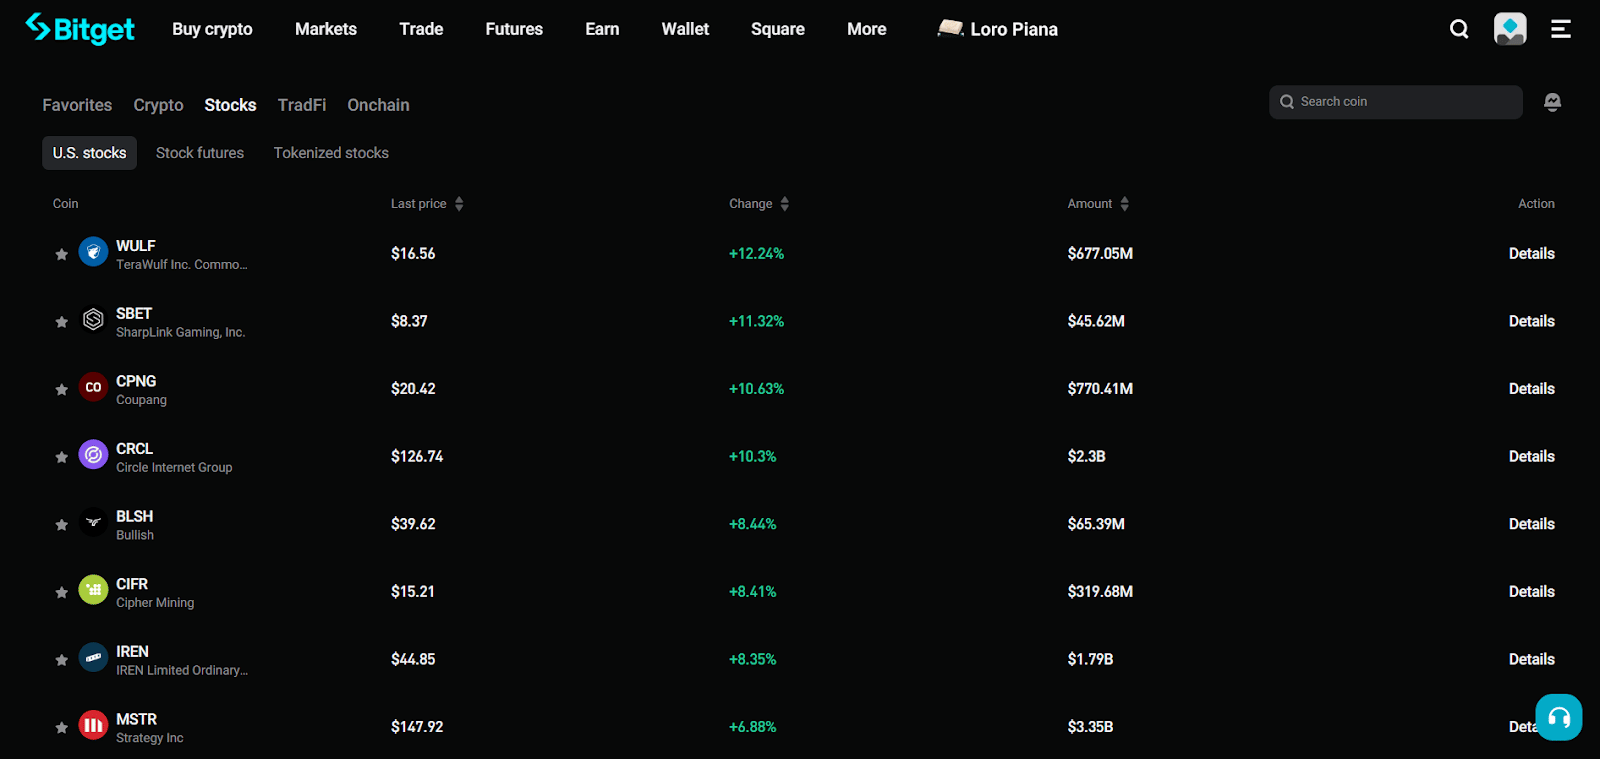1600x759 pixels.
Task: Open Details for SBET
Action: coord(1531,322)
